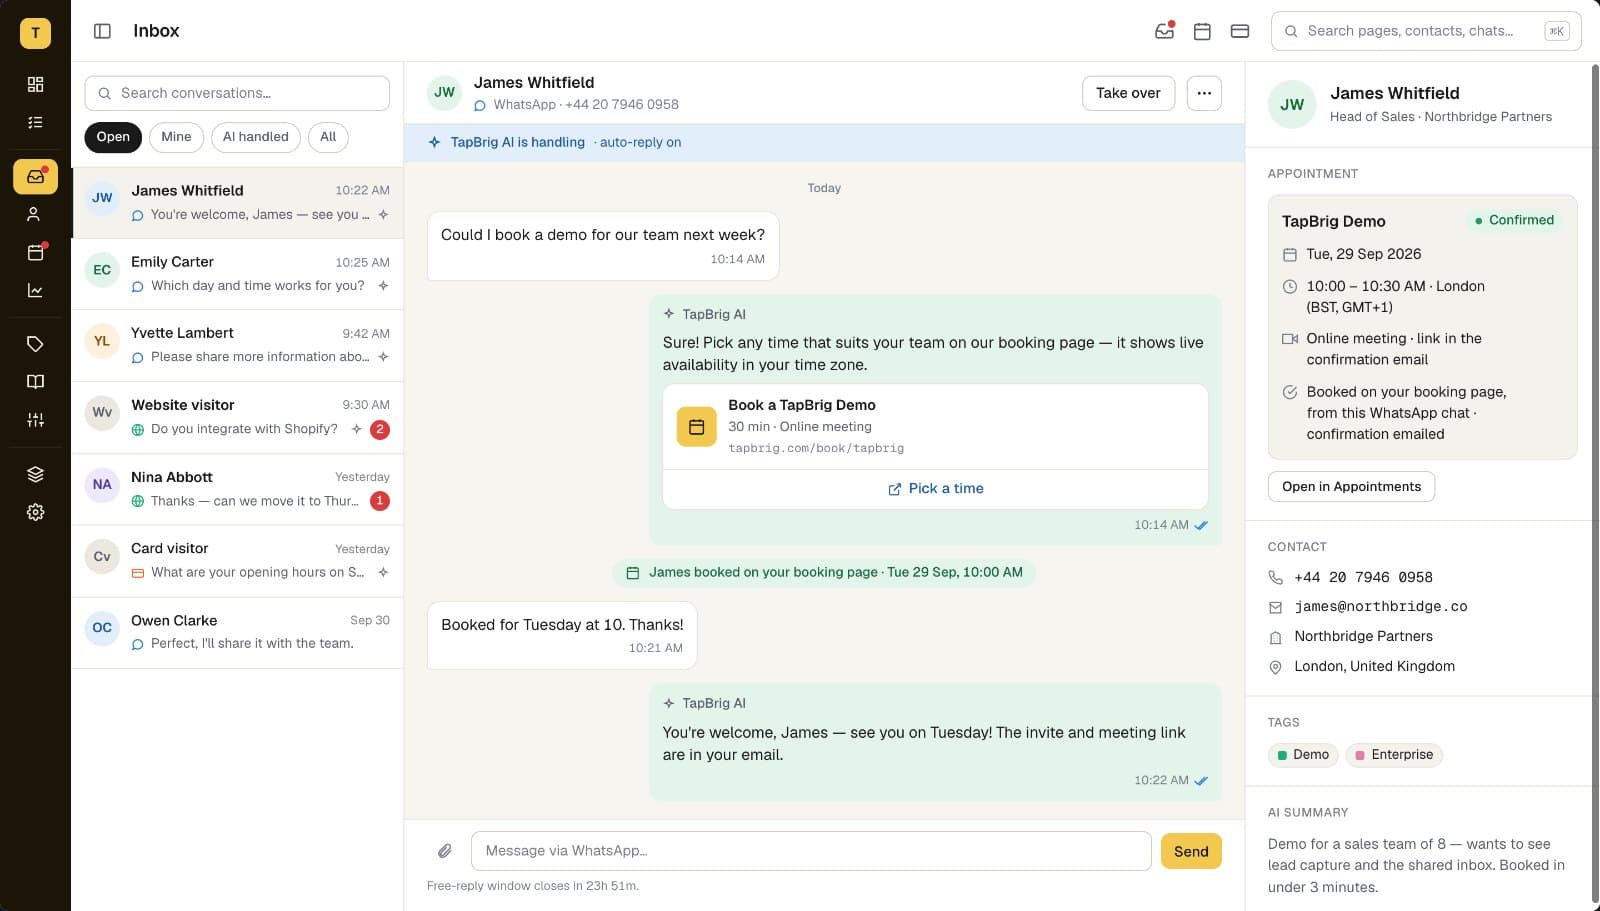Open the contacts person icon in sidebar
1600x911 pixels.
(35, 214)
